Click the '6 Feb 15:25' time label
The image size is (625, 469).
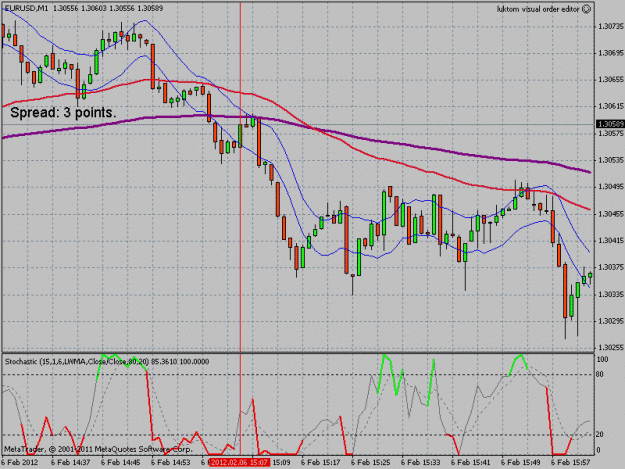(371, 463)
